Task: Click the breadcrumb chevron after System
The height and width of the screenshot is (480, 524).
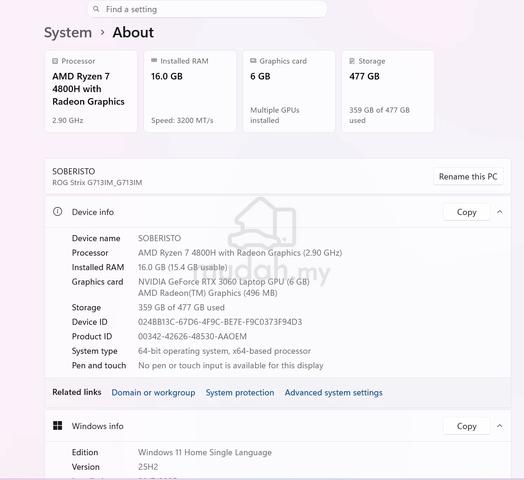Action: click(103, 32)
